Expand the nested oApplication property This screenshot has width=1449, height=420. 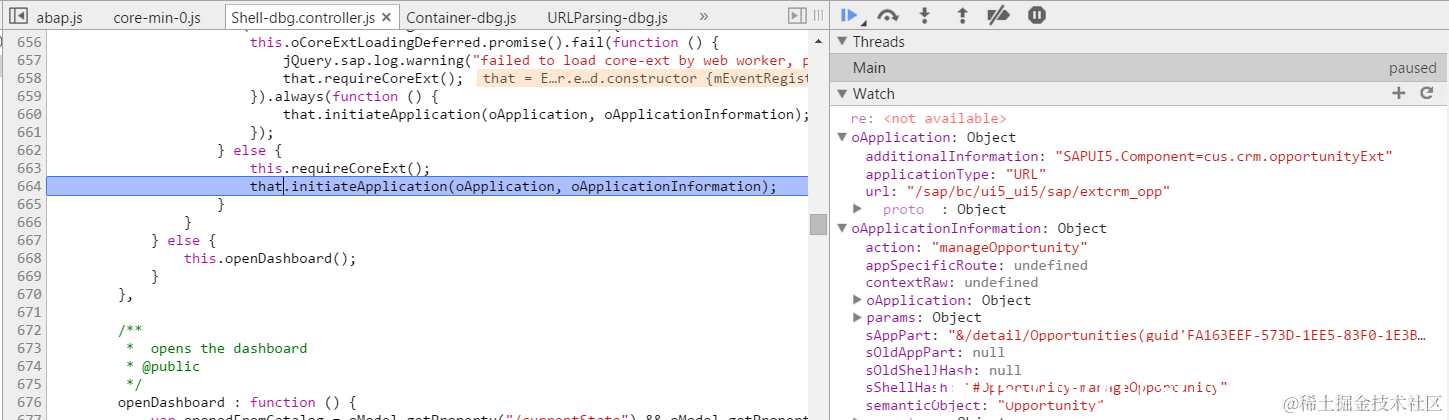857,300
